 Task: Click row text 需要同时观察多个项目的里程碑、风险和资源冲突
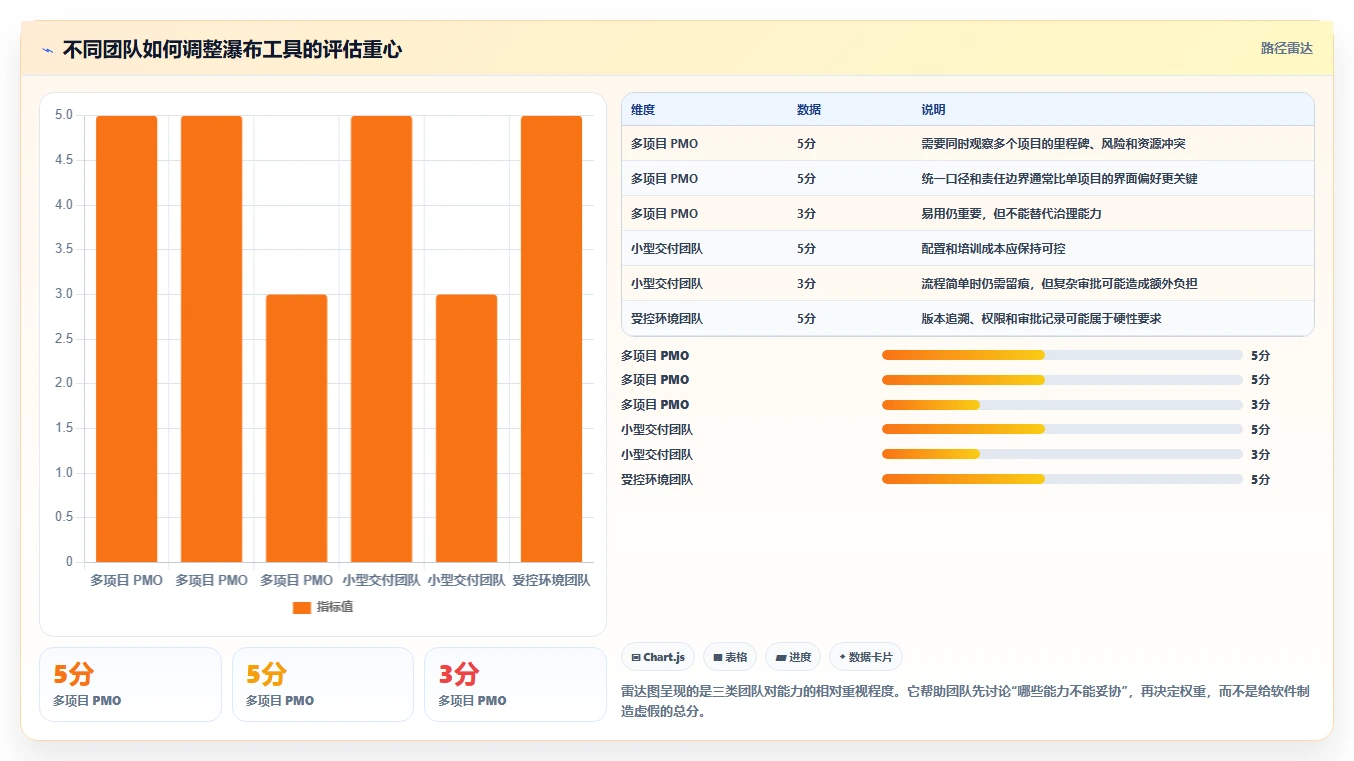pos(1053,144)
